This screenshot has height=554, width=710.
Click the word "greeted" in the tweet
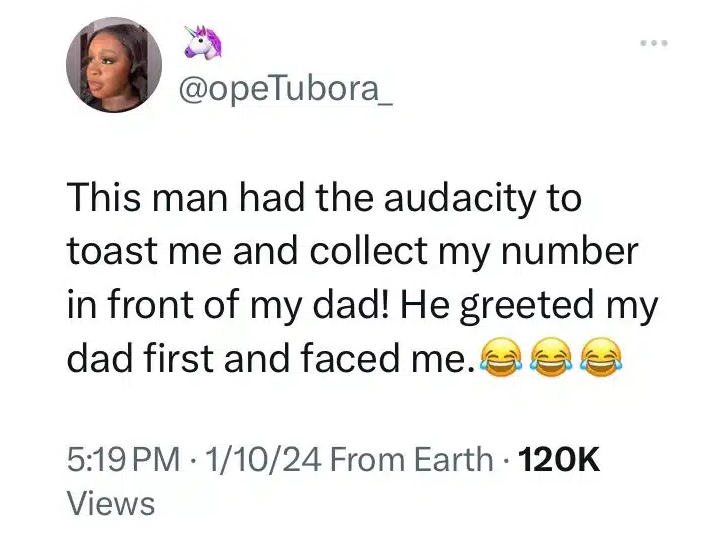pos(524,305)
